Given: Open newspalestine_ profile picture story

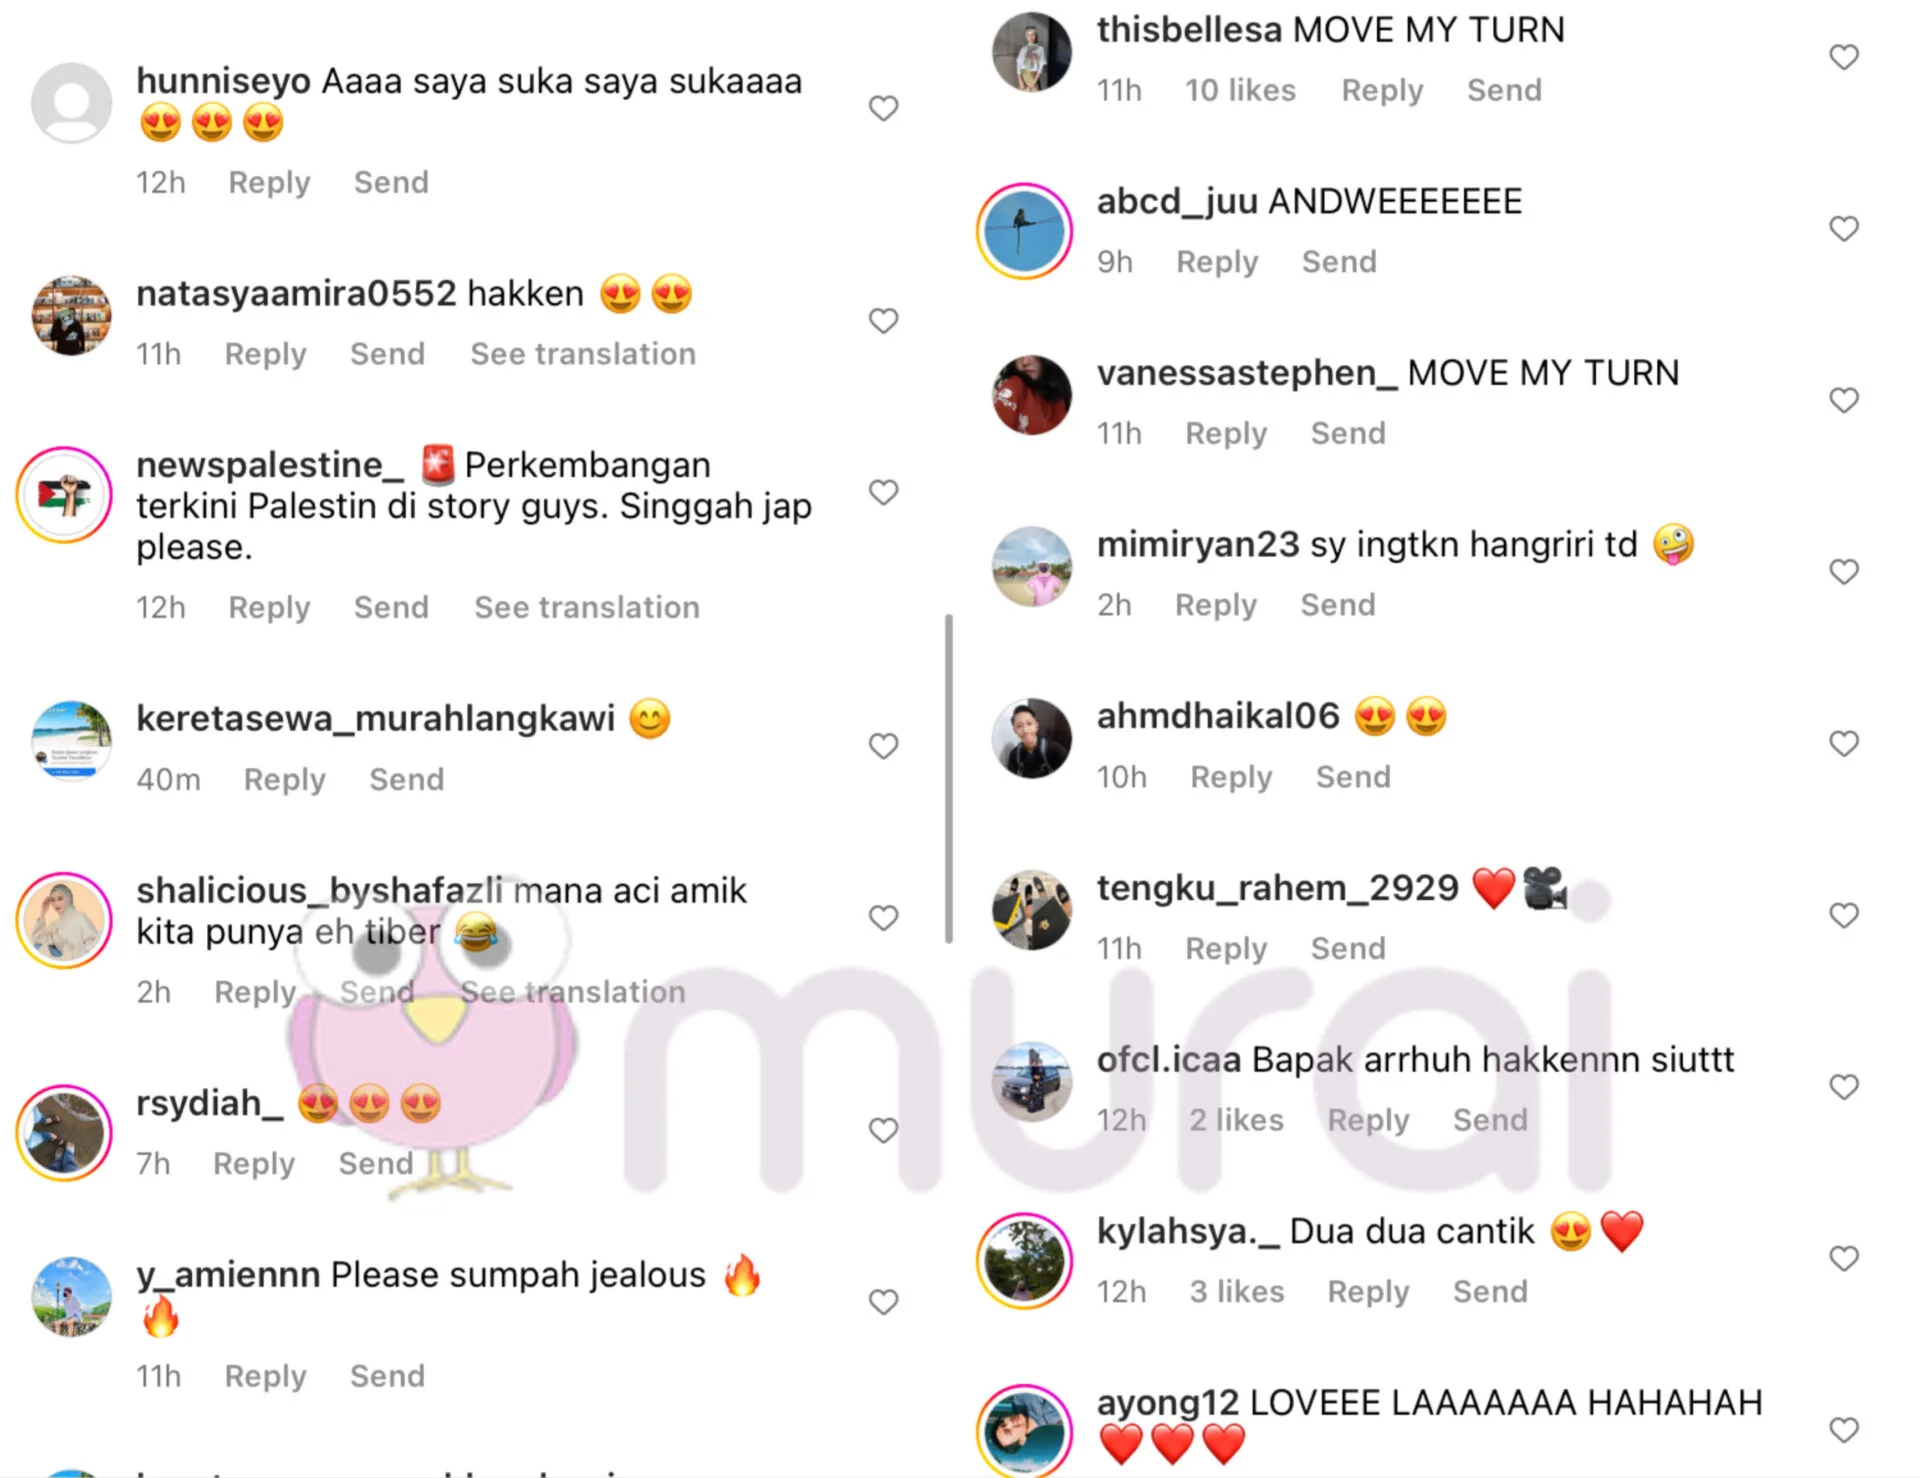Looking at the screenshot, I should coord(64,495).
